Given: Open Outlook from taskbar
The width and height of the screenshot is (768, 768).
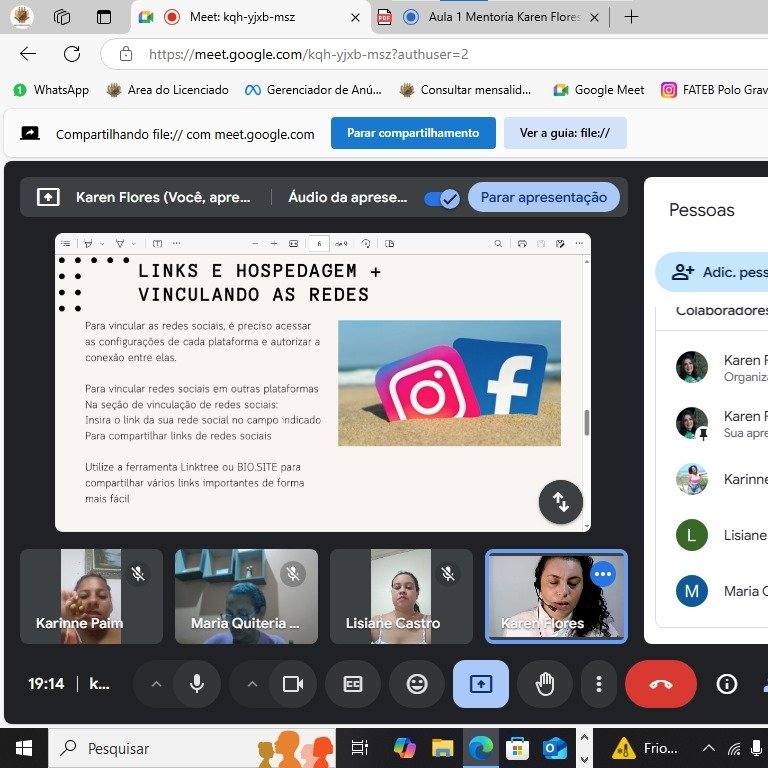Looking at the screenshot, I should [x=554, y=748].
